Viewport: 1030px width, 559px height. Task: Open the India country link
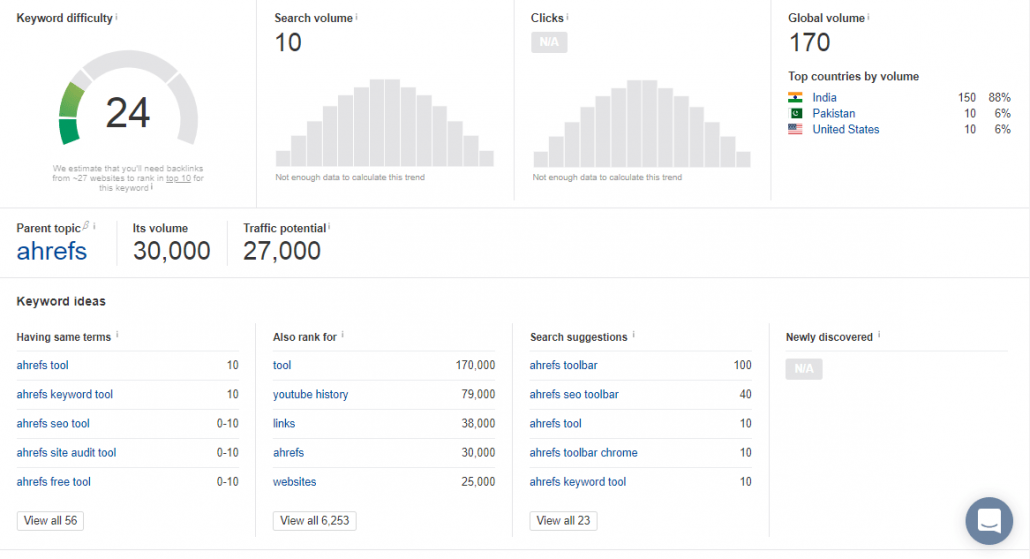(x=824, y=97)
